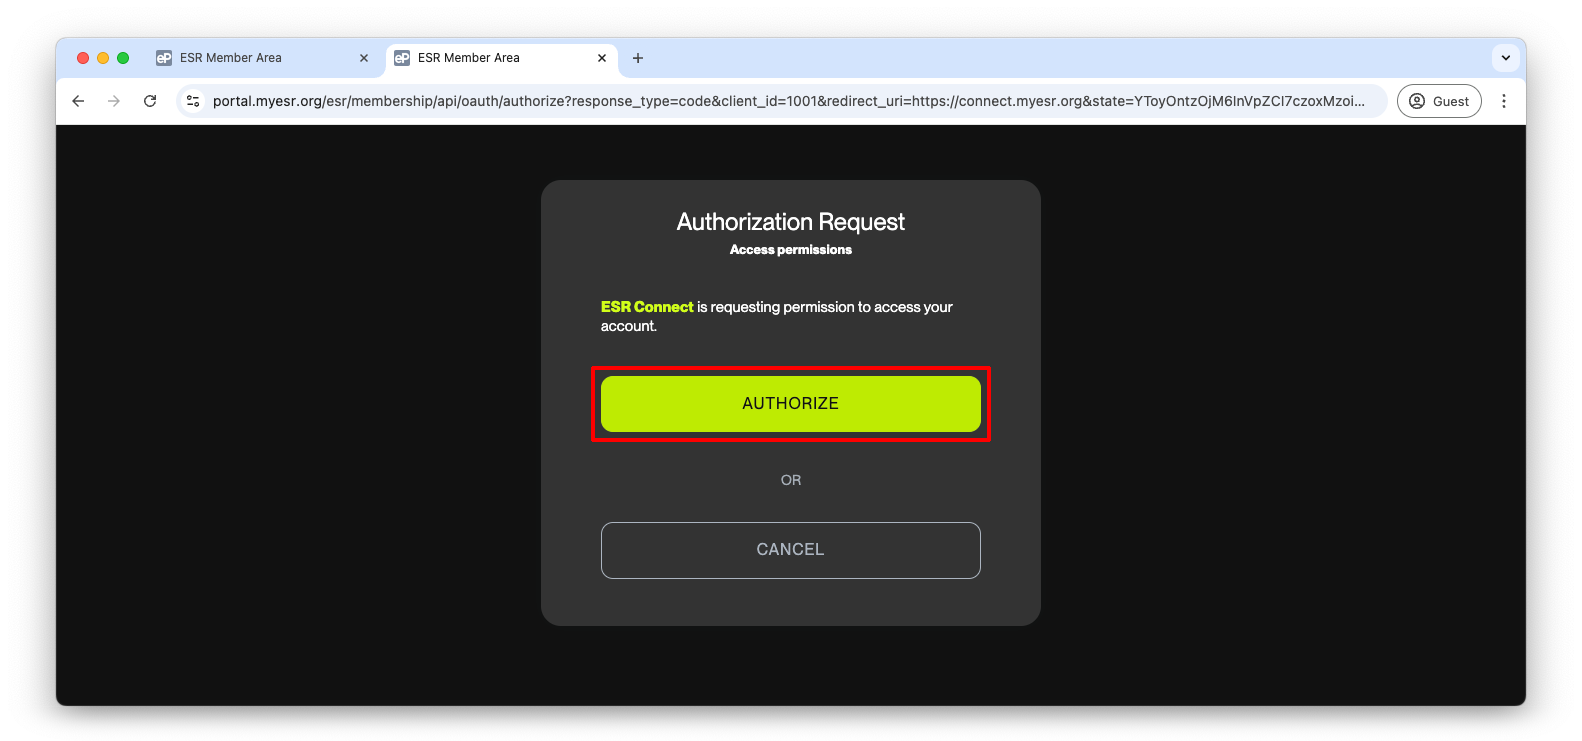Select the active ESR Member Area tab
The height and width of the screenshot is (741, 1582).
480,58
